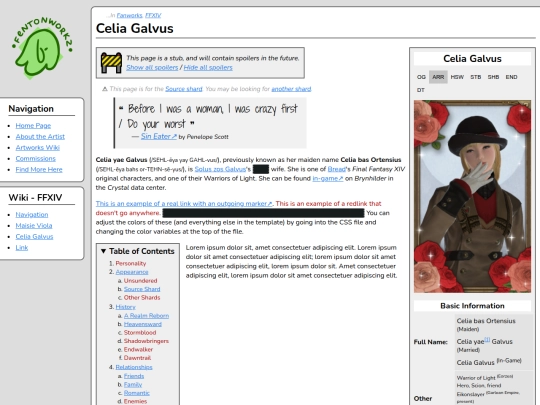Jump to Other Shards subsection
Screen dimensions: 540x405
(142, 298)
